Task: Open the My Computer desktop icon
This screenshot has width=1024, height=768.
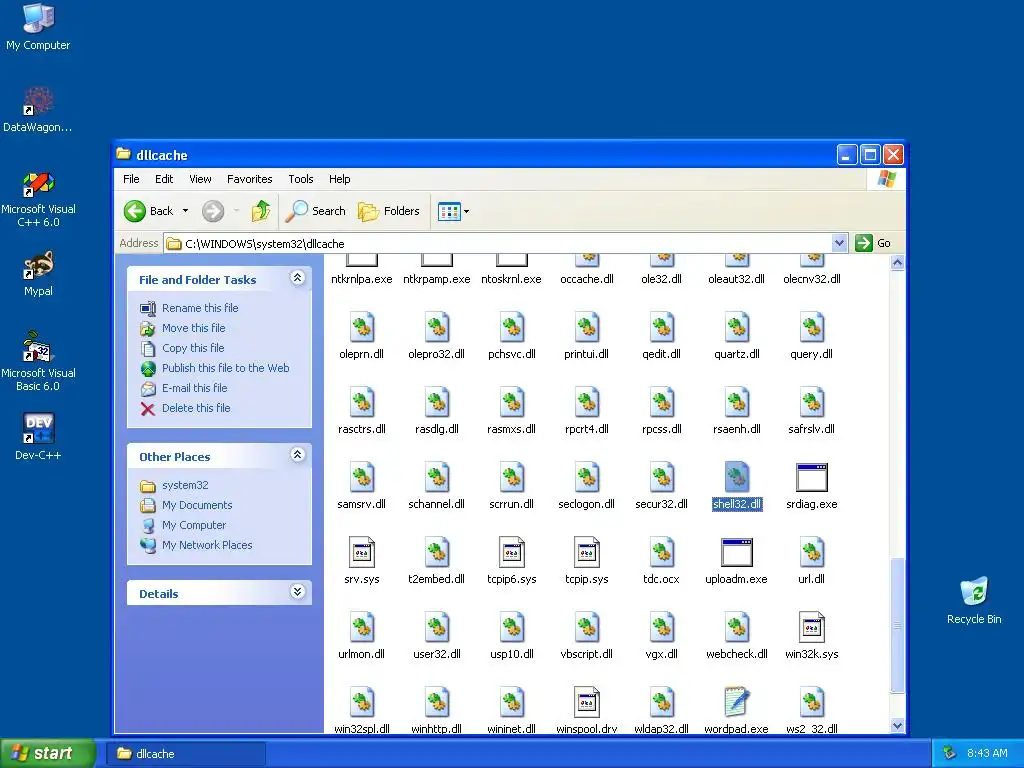Action: click(38, 27)
